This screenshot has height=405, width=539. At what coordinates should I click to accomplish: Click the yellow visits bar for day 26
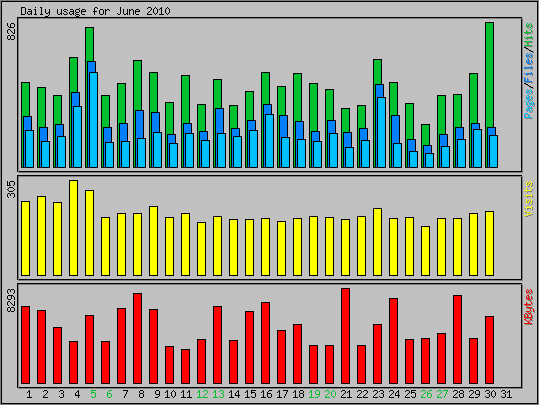point(425,251)
